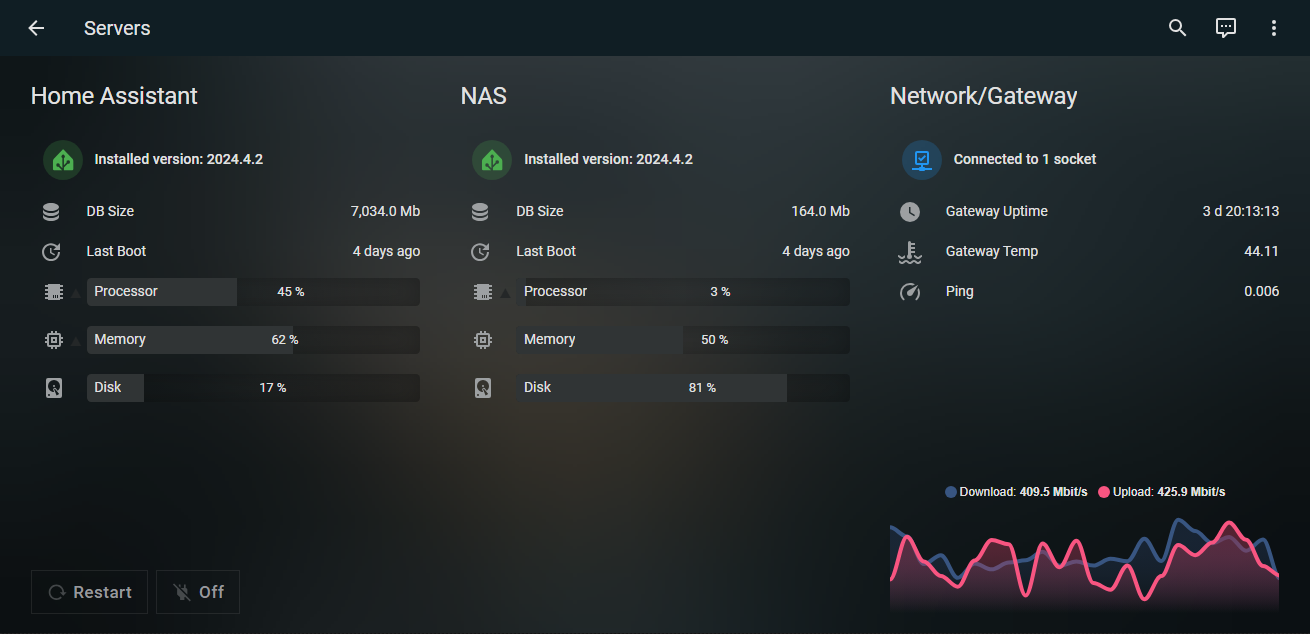Click the Home Assistant Processor chip icon
The width and height of the screenshot is (1310, 634).
click(53, 292)
